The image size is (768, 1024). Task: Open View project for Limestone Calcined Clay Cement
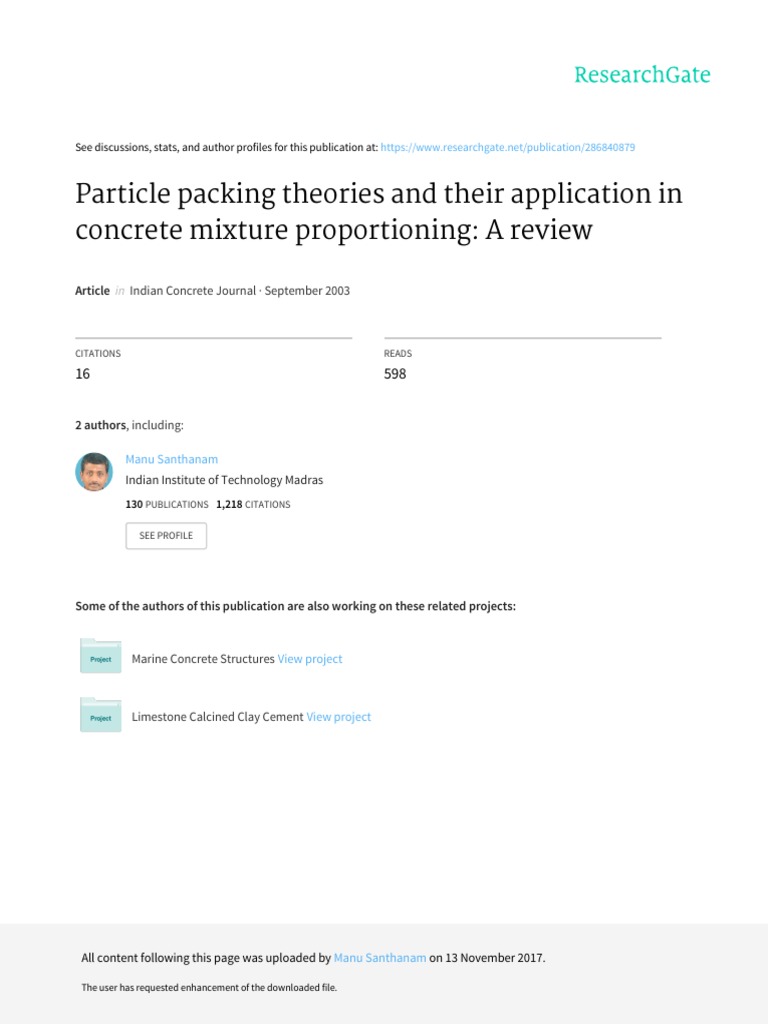tap(338, 717)
